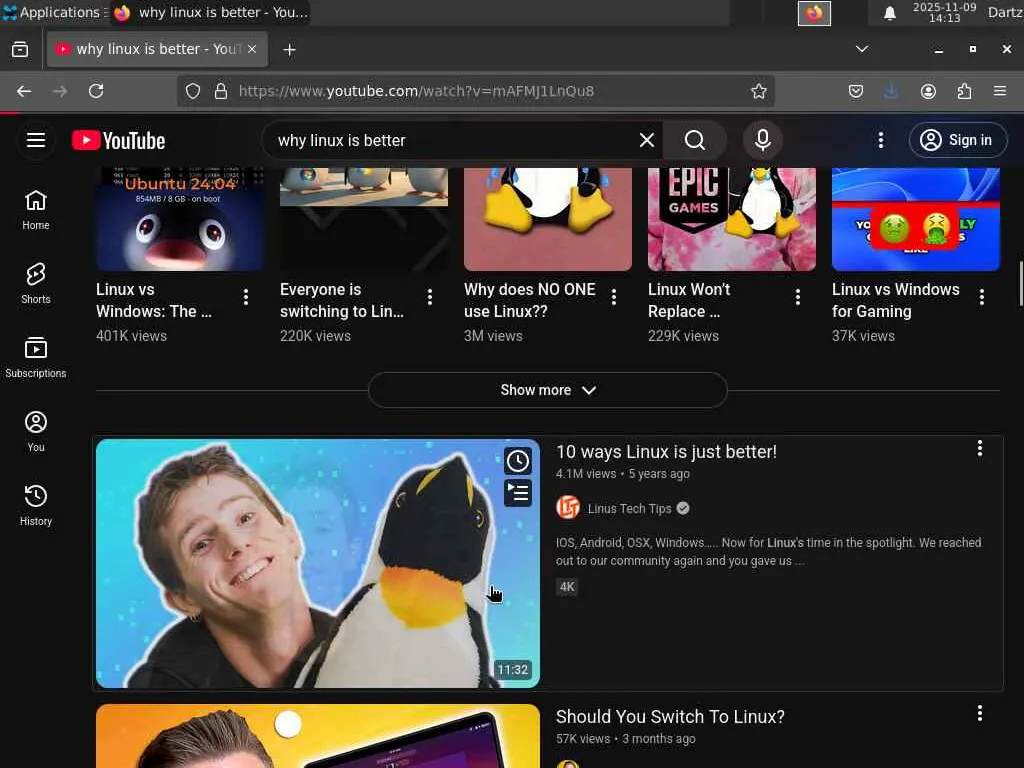Expand Show more results
Viewport: 1024px width, 768px height.
click(x=547, y=390)
